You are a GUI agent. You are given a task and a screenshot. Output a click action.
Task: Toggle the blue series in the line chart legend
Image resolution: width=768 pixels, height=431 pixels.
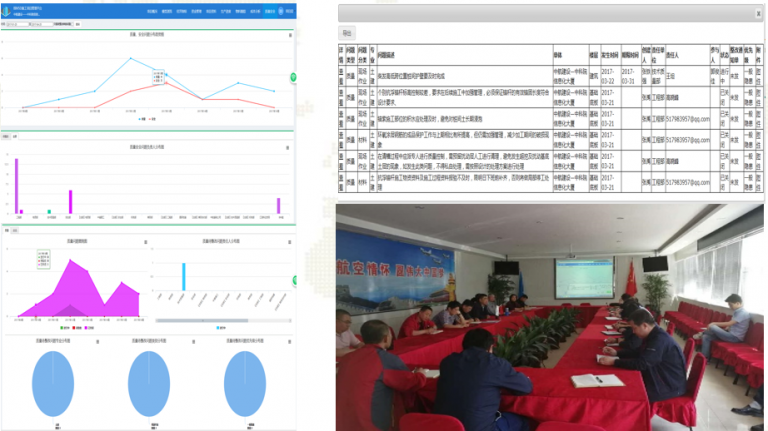(140, 118)
